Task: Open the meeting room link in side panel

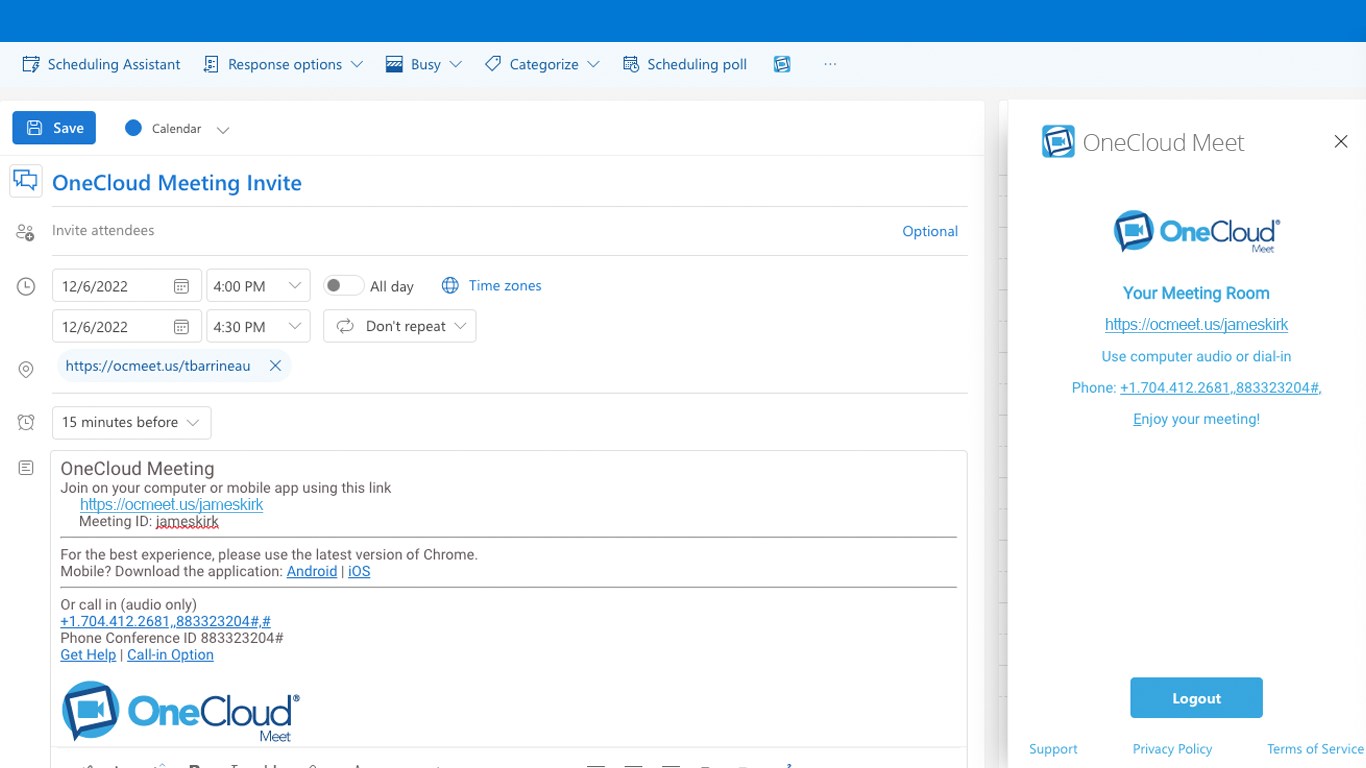Action: (x=1196, y=325)
